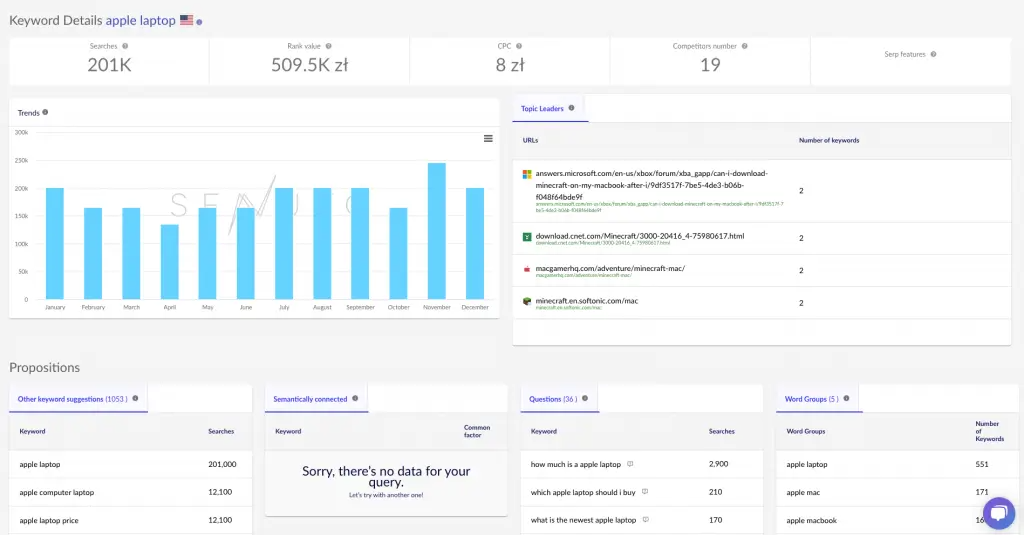Click the 'apple laptop price' keyword row
Viewport: 1024px width, 535px height.
point(130,521)
